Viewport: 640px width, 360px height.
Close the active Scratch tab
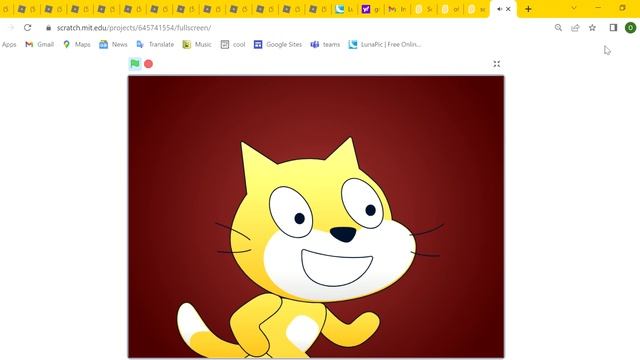[508, 9]
